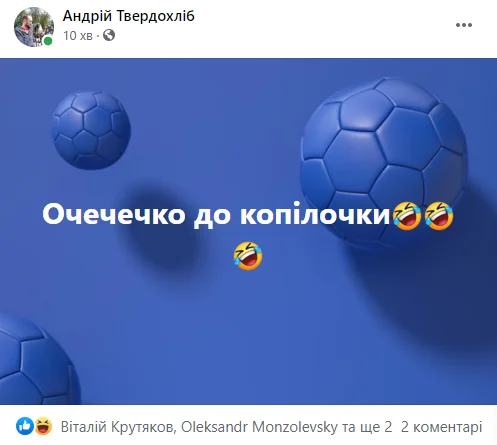The image size is (497, 445).
Task: Open Андрій Твердохліб profile picture
Action: click(34, 27)
